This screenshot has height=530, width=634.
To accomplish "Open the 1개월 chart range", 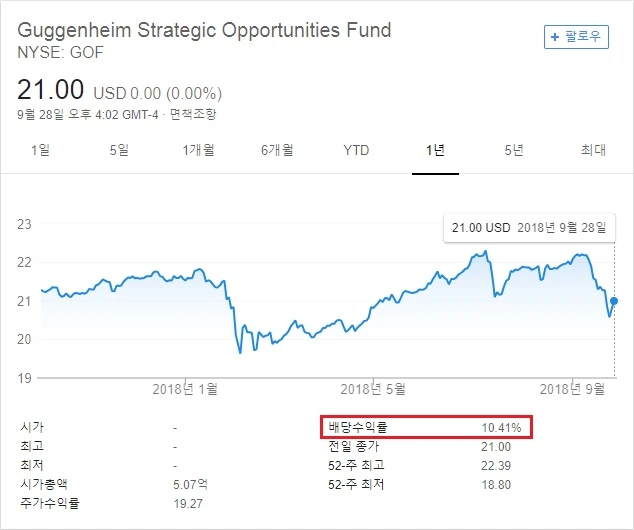I will coord(198,150).
